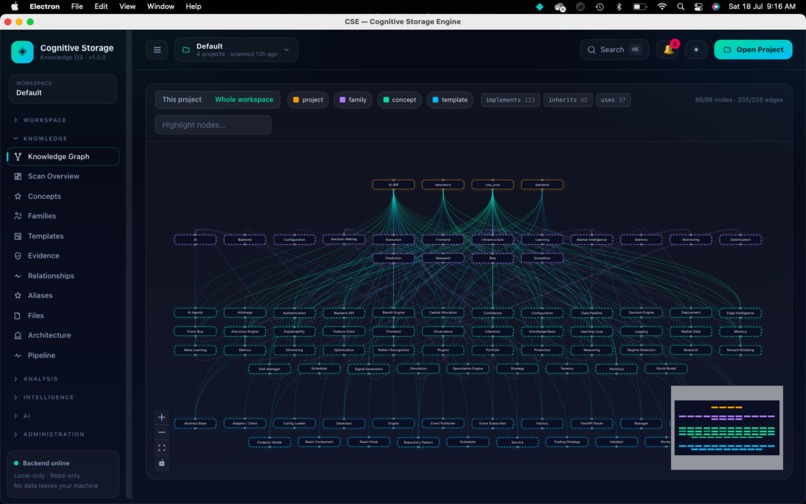Select the React Component template node
806x504 pixels.
(x=319, y=442)
